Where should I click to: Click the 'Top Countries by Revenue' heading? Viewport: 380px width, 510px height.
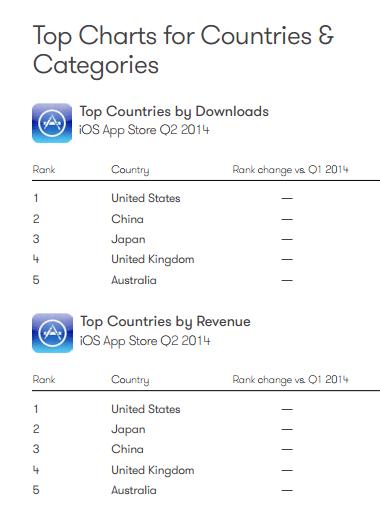pyautogui.click(x=165, y=322)
